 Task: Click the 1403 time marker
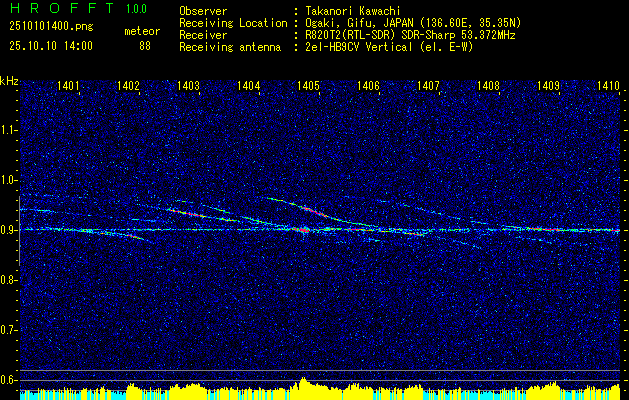click(x=189, y=85)
